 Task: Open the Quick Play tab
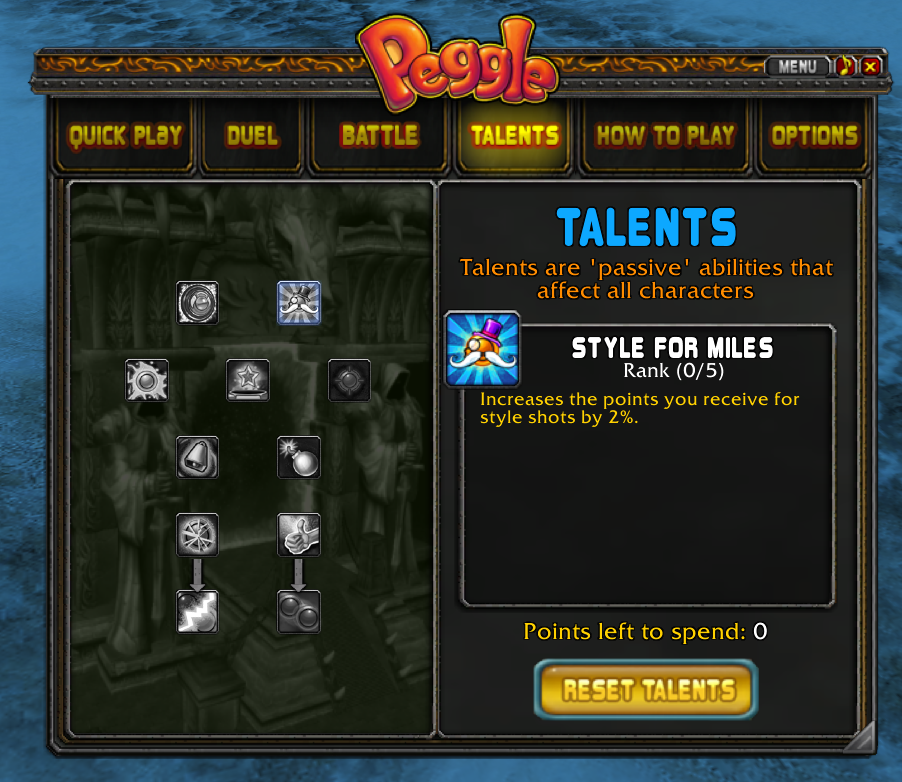point(124,136)
